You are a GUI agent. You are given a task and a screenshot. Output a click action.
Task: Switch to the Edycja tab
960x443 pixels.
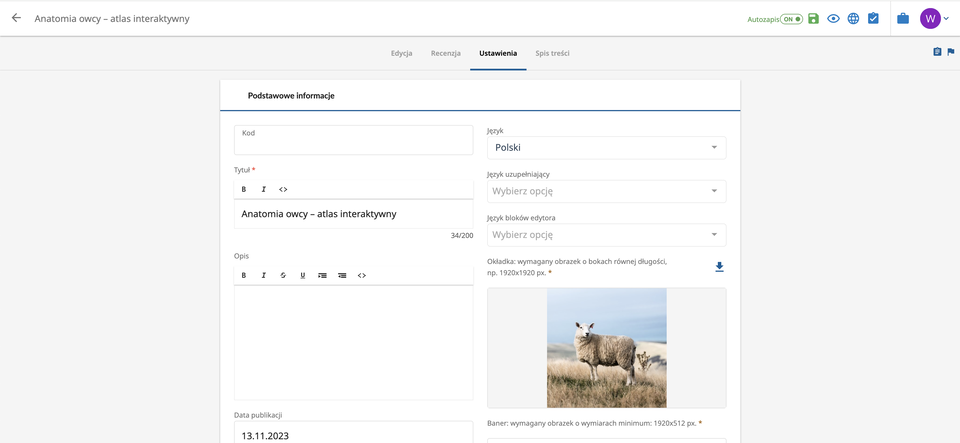402,53
